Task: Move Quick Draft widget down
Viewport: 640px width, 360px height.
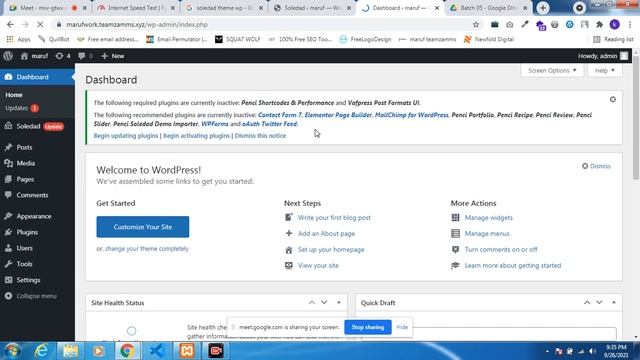Action: tap(599, 302)
